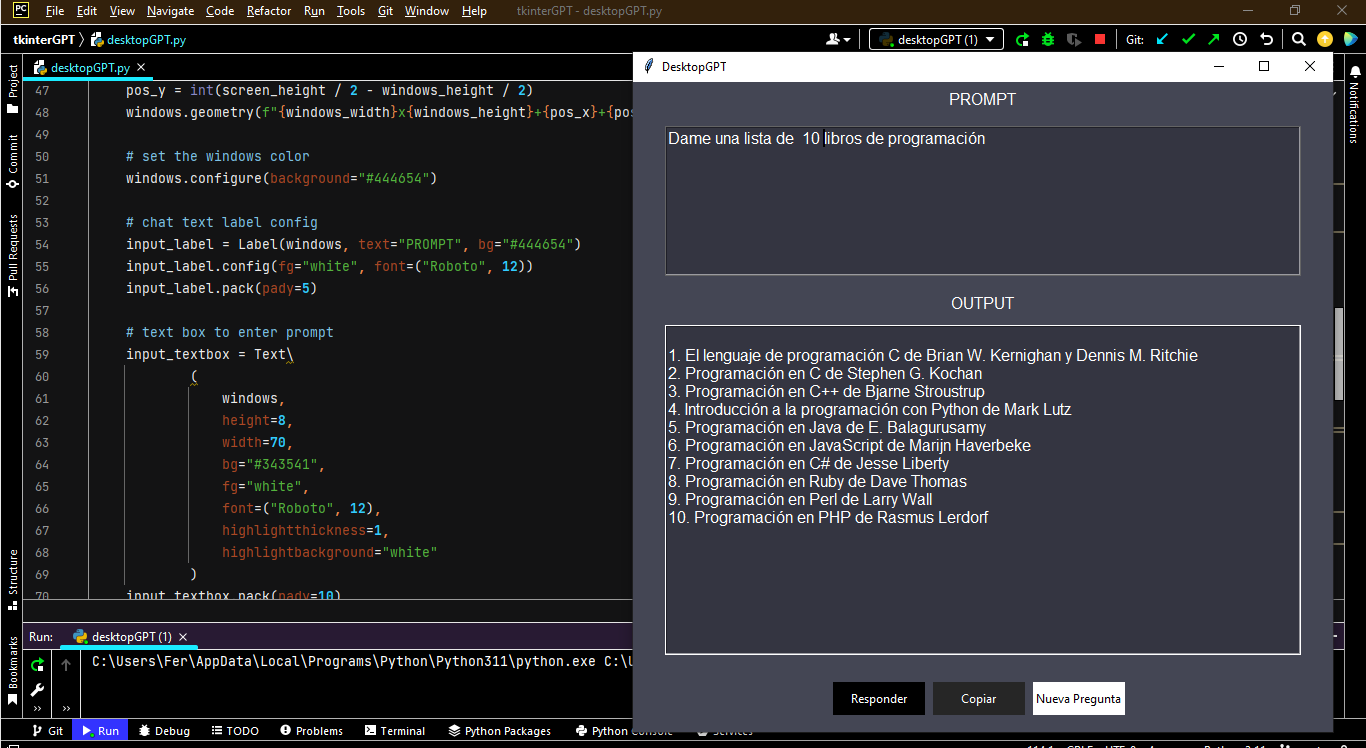Image resolution: width=1366 pixels, height=748 pixels.
Task: Open Search Everywhere magnifier icon
Action: 1298,40
